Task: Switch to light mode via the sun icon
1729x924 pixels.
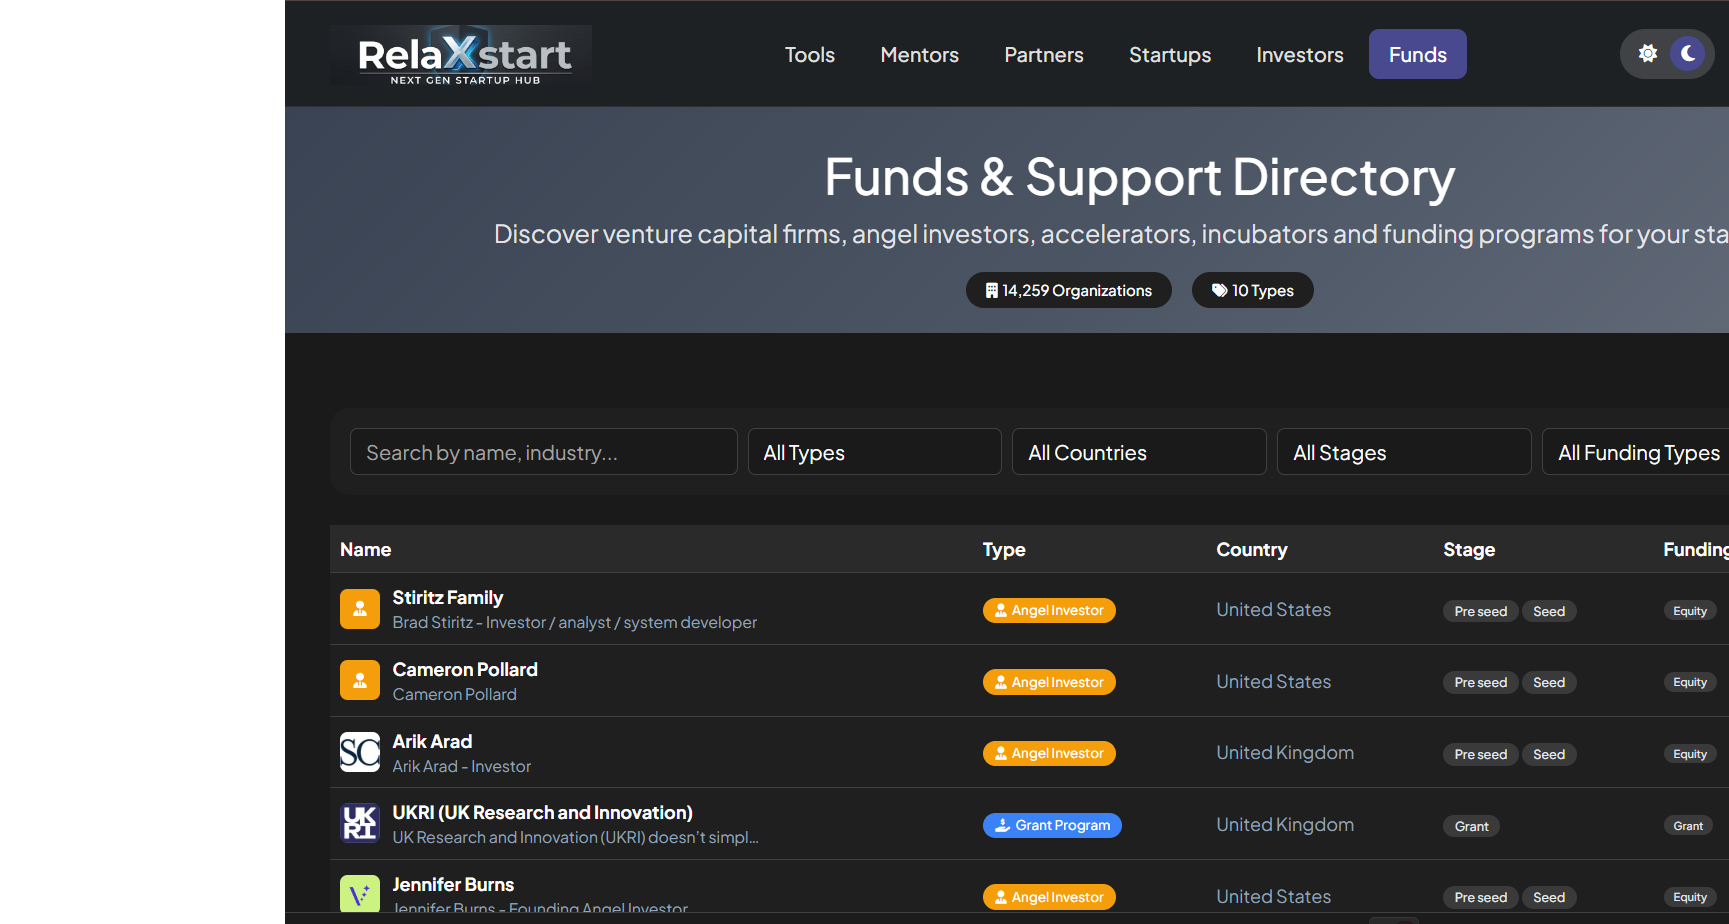Action: click(1647, 53)
